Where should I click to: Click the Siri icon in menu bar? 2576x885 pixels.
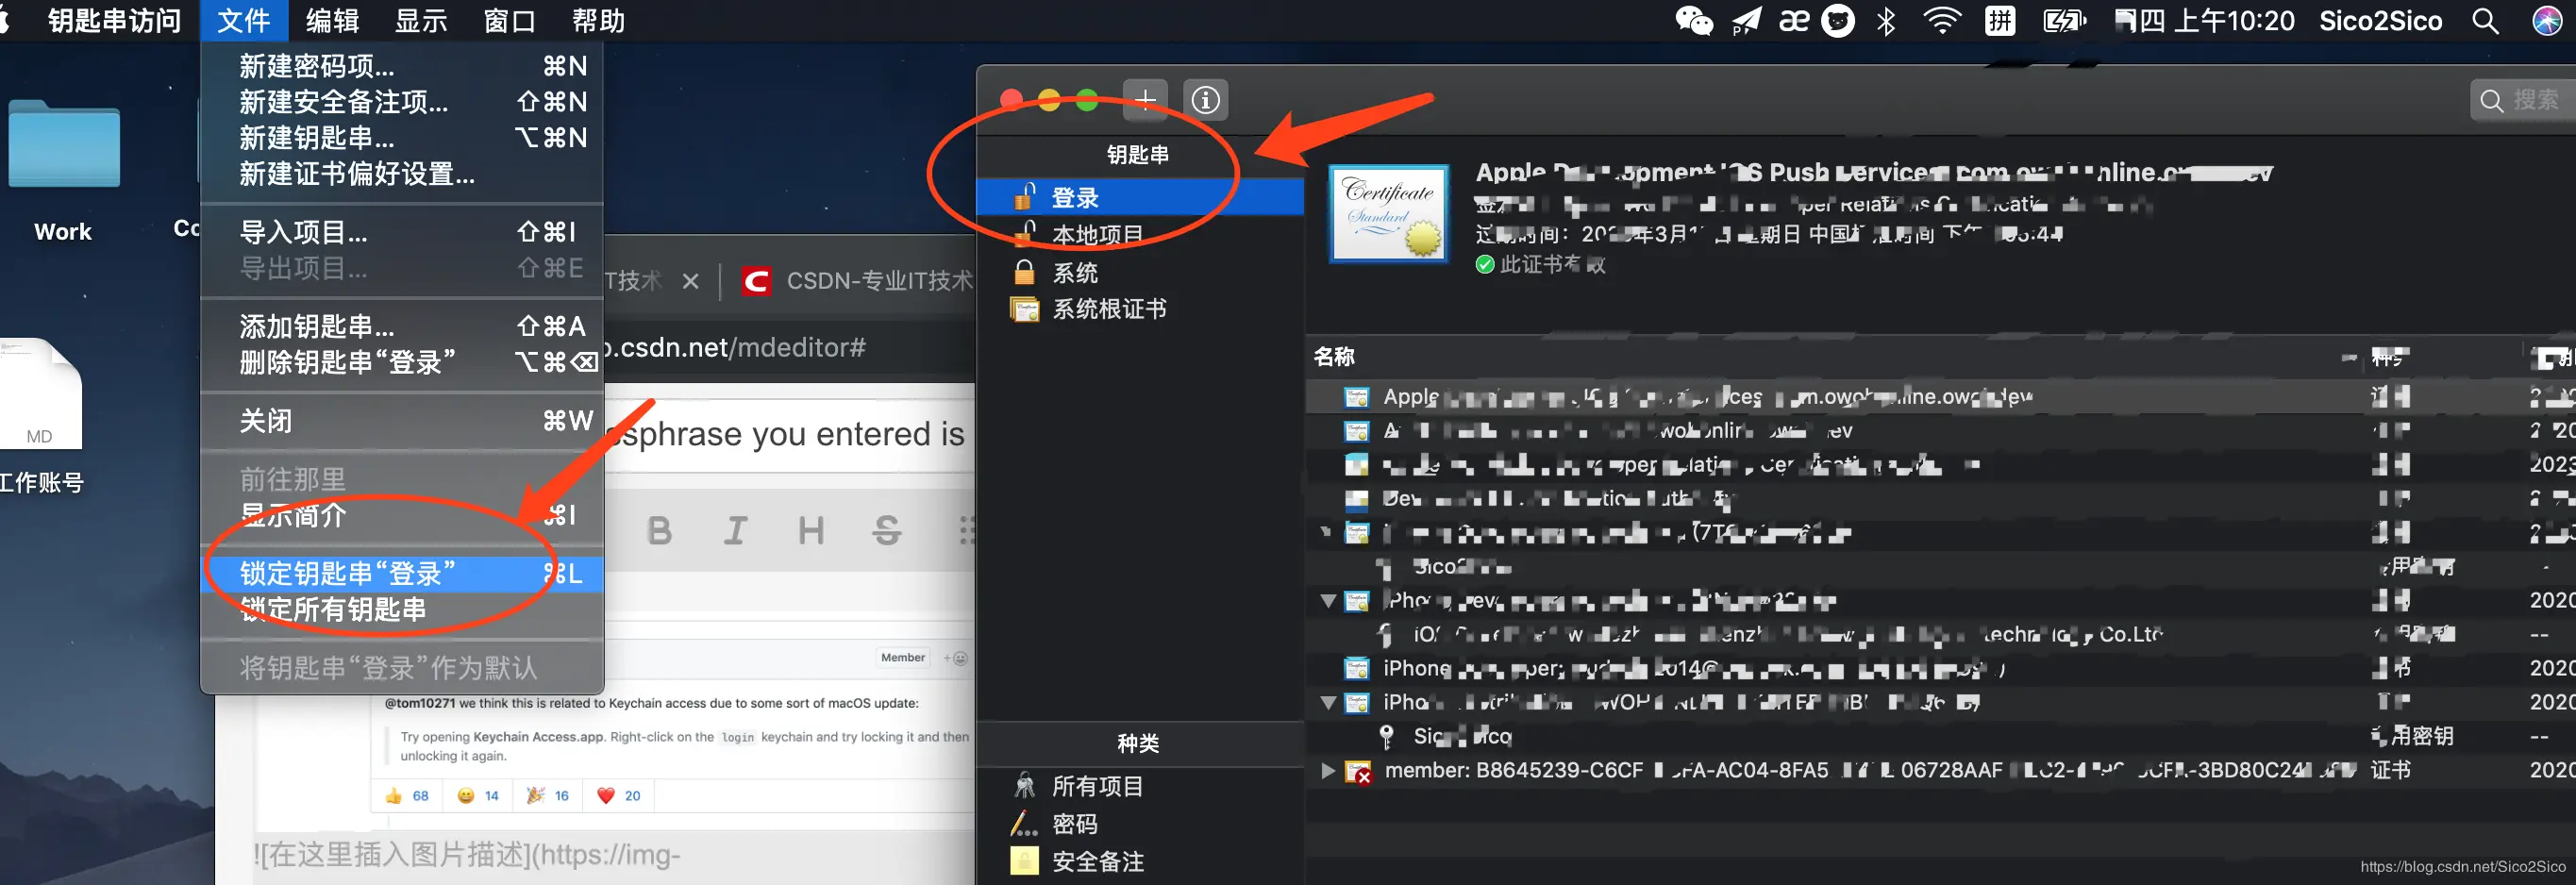click(x=2546, y=20)
